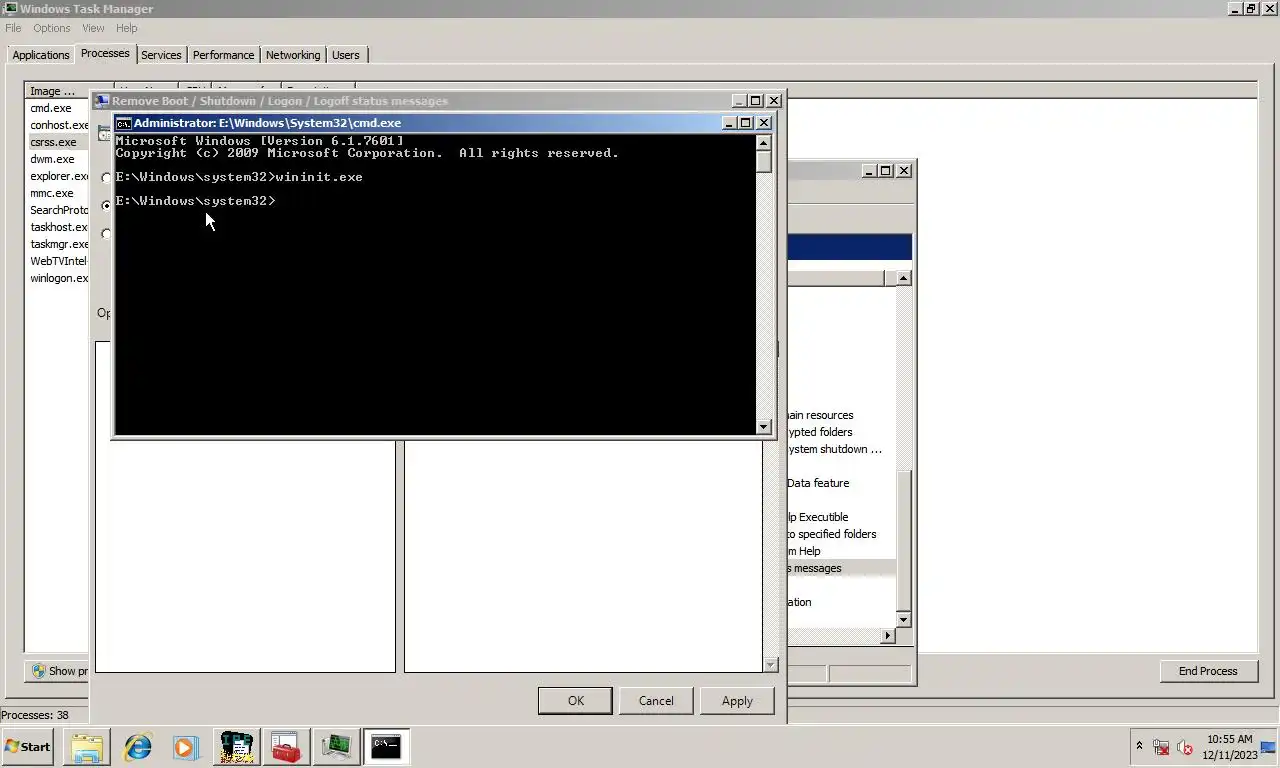Switch to the Networking tab

[x=293, y=55]
